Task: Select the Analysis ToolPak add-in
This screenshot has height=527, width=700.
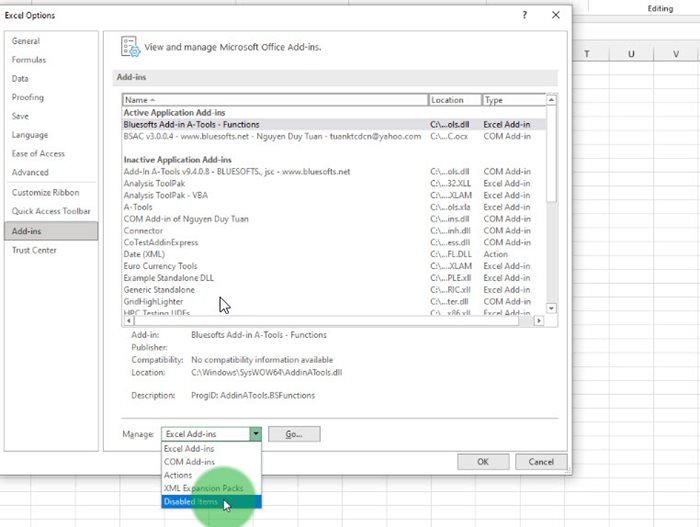Action: (334, 184)
